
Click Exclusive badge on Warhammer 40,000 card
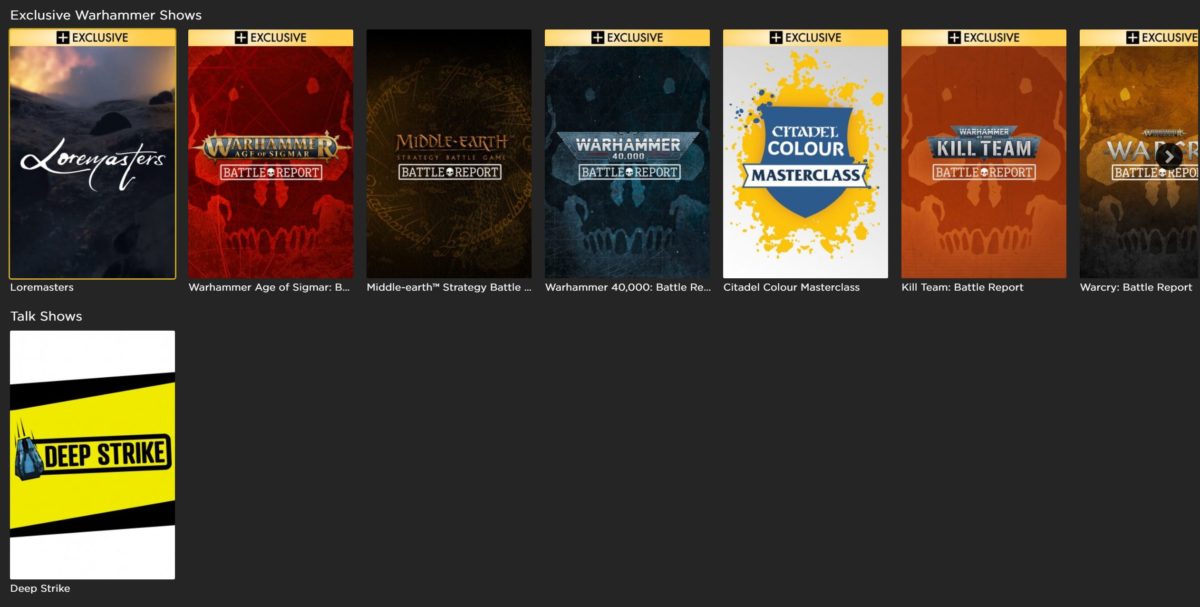click(x=627, y=37)
